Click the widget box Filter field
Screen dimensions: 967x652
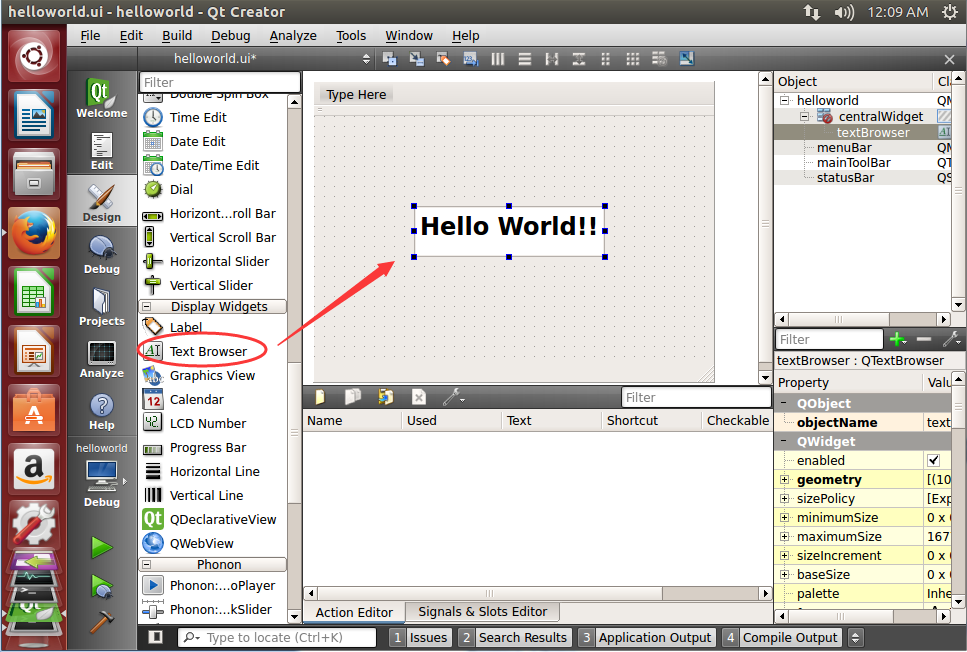(220, 82)
